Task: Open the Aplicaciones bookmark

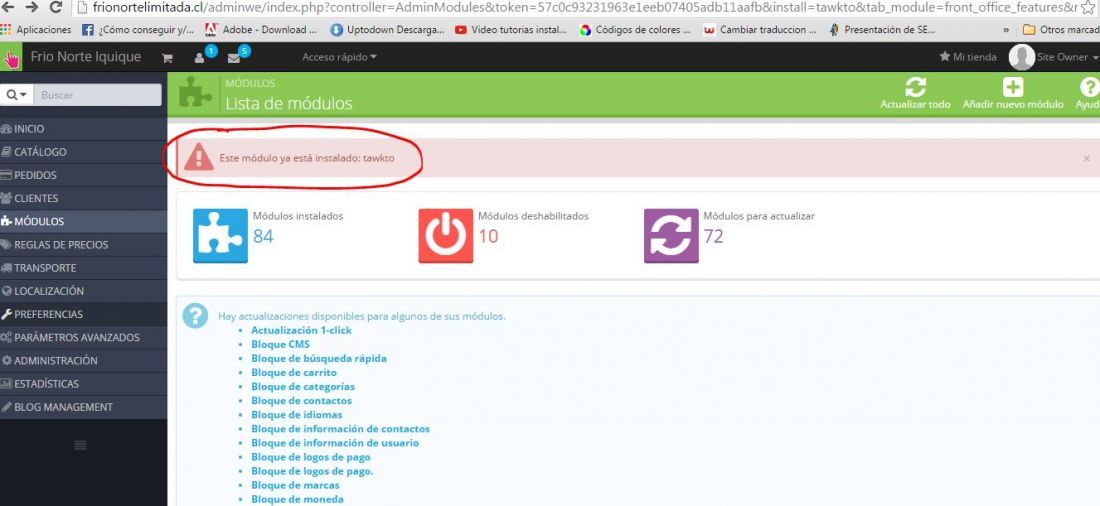Action: pyautogui.click(x=36, y=30)
